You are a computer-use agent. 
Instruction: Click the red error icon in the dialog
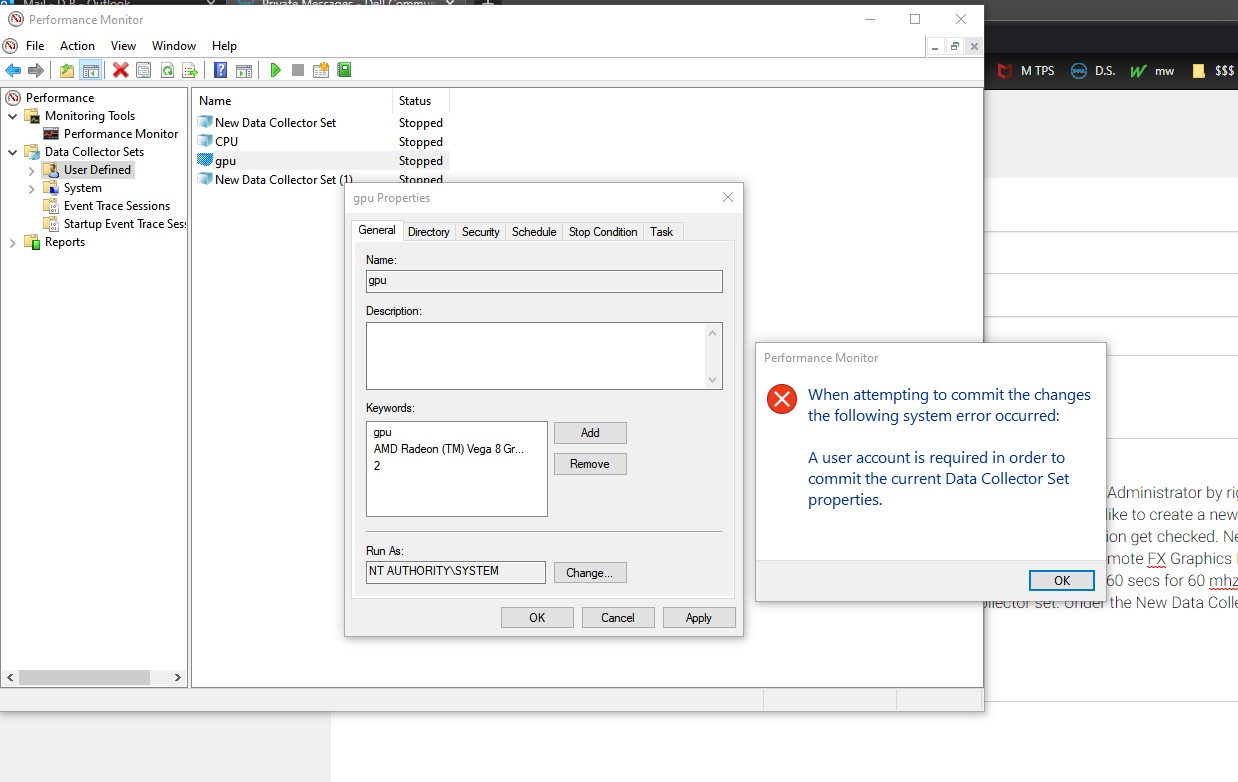coord(781,399)
